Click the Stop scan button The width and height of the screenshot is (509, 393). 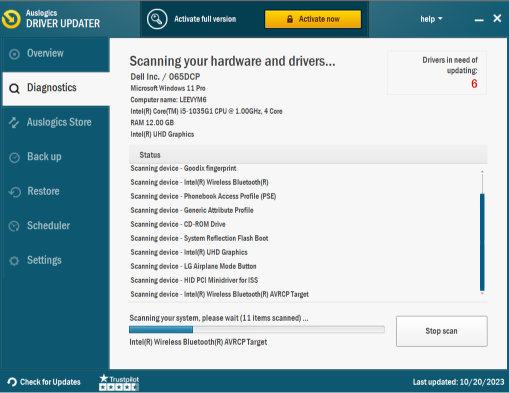click(442, 331)
